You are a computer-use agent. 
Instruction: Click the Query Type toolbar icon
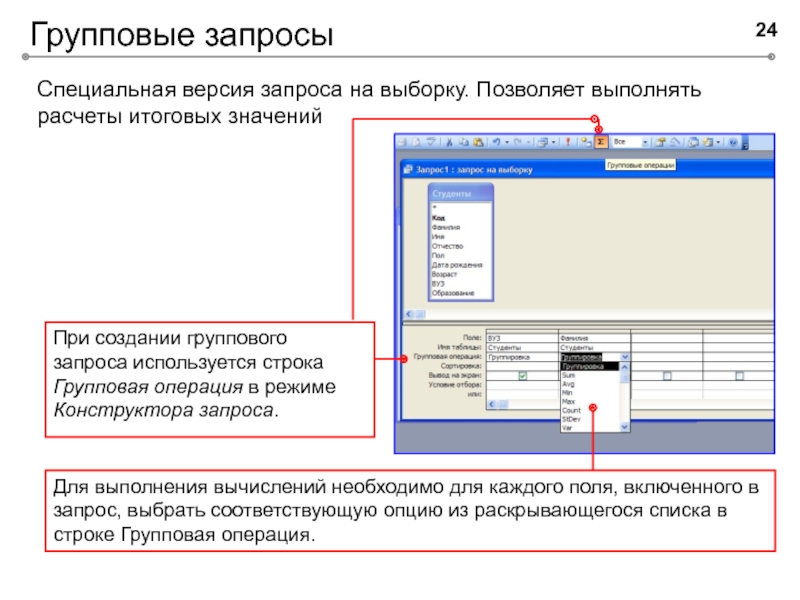542,142
